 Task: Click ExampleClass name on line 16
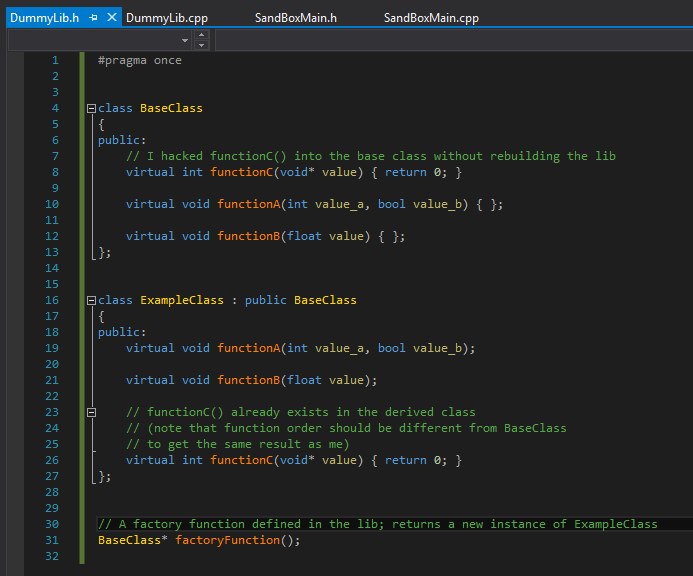click(182, 301)
